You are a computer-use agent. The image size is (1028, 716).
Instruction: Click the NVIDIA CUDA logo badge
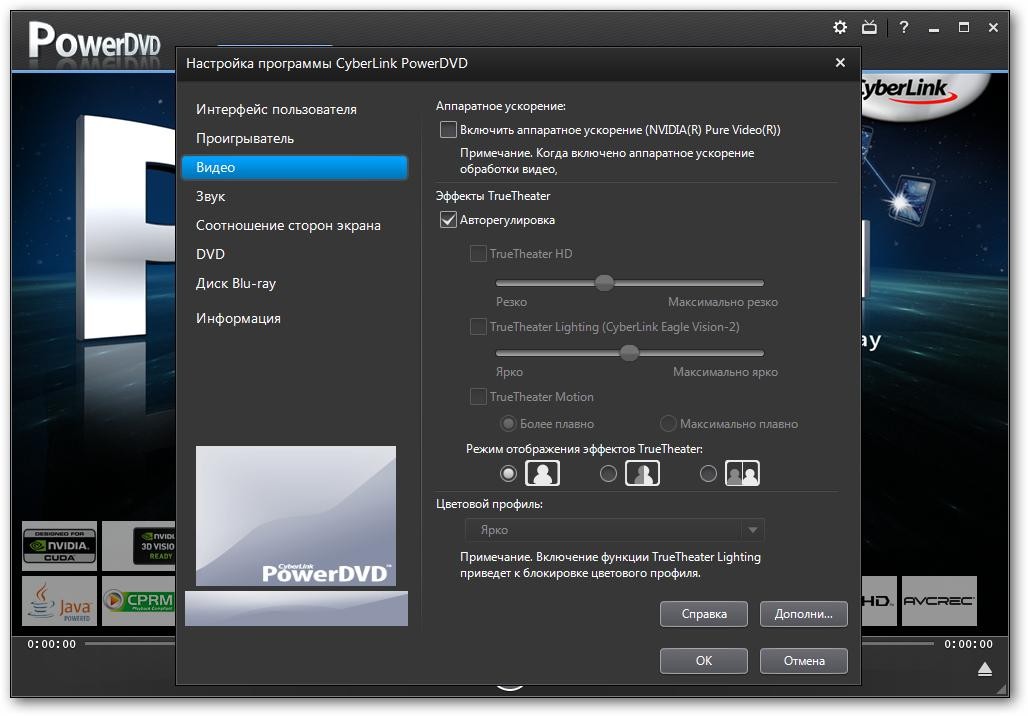click(60, 546)
